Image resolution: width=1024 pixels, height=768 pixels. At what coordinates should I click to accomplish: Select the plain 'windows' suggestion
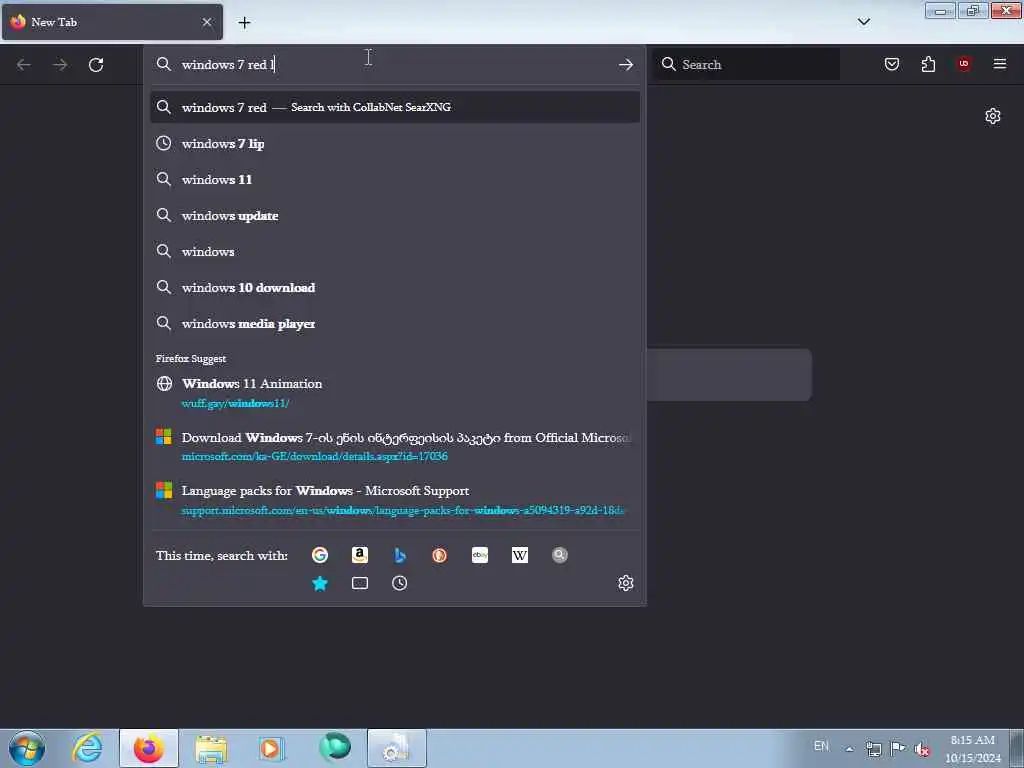[x=395, y=251]
